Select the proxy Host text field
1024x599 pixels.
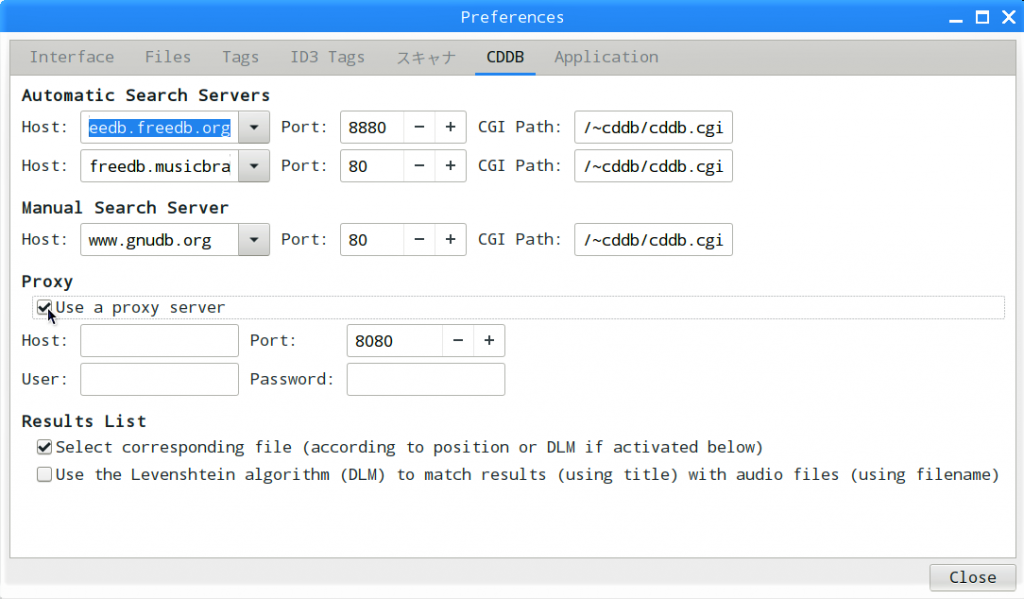point(159,340)
